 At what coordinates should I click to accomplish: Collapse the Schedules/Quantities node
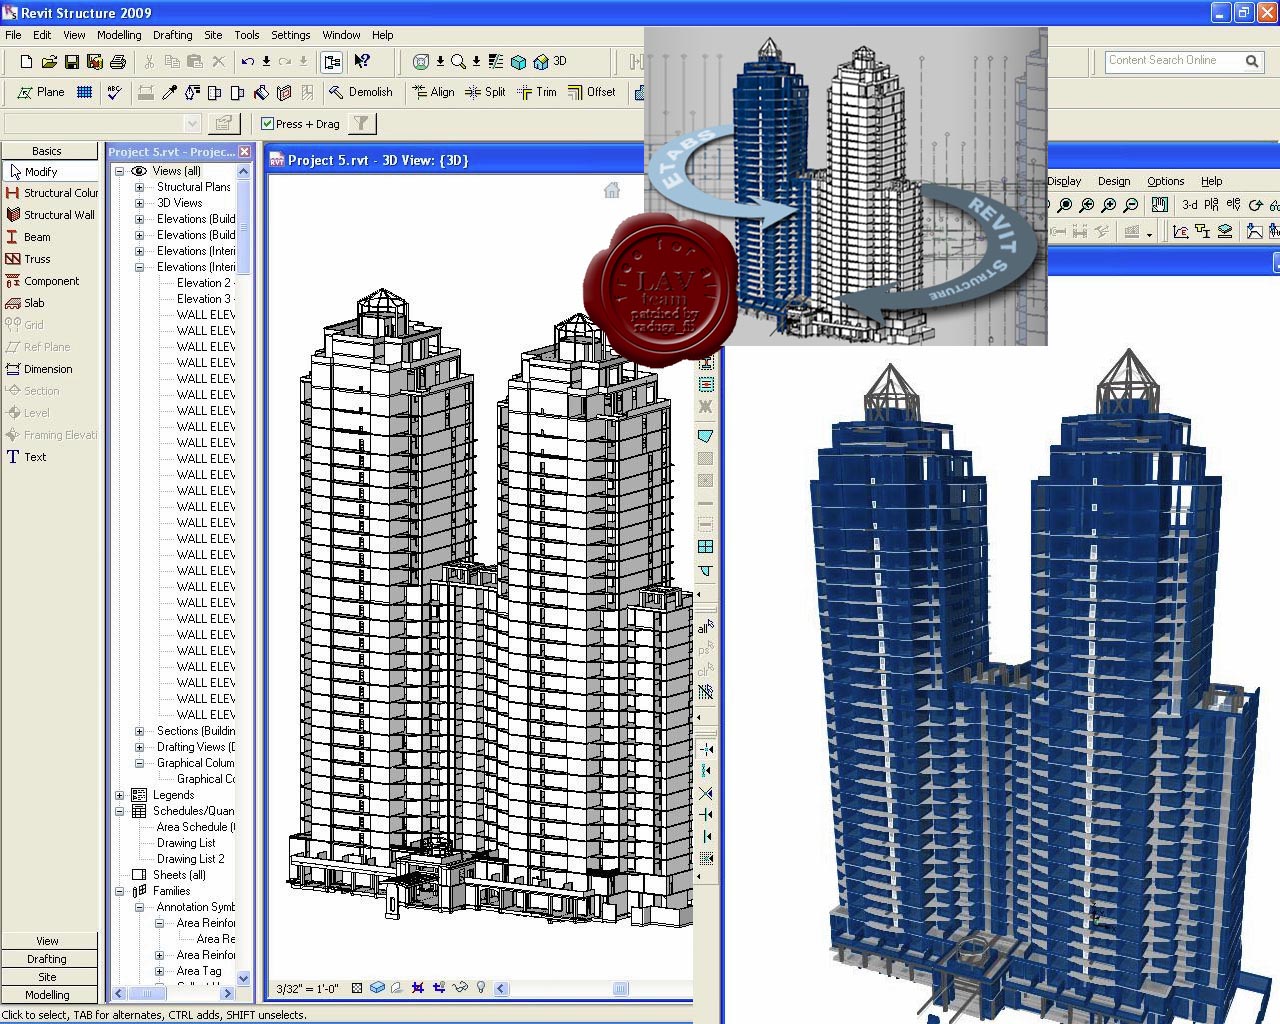120,811
